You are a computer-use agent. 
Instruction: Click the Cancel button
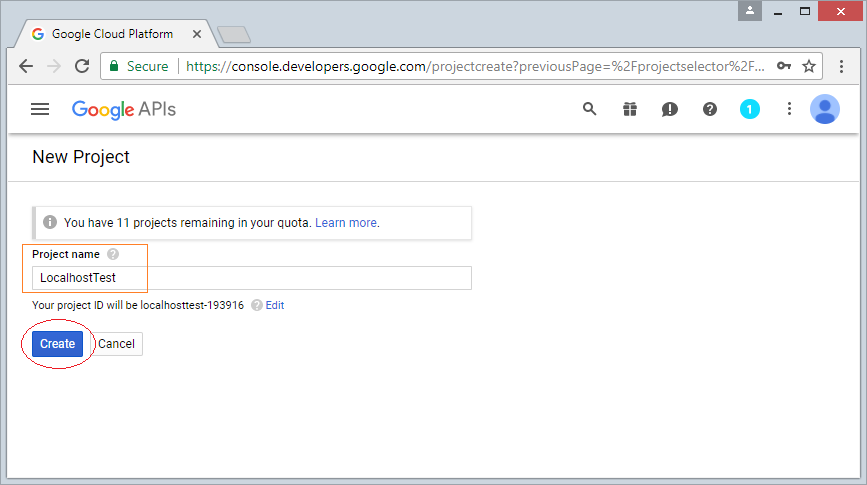pyautogui.click(x=116, y=344)
